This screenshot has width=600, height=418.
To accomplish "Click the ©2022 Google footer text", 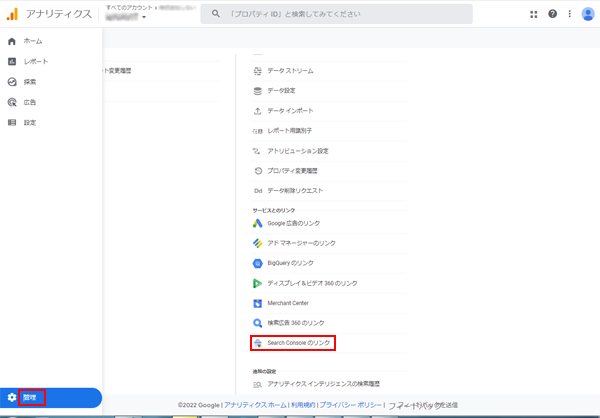I will point(199,405).
